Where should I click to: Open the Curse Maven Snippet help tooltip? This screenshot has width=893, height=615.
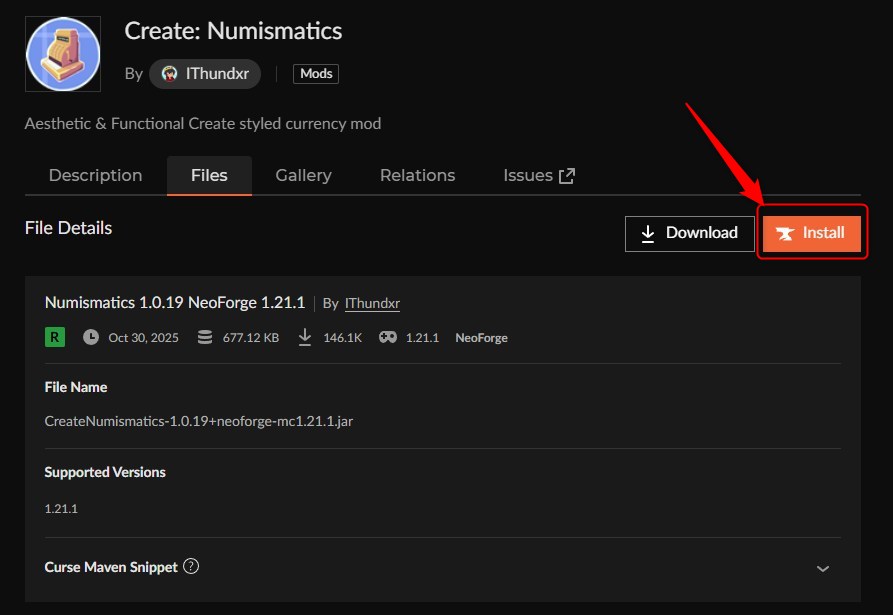(x=190, y=567)
